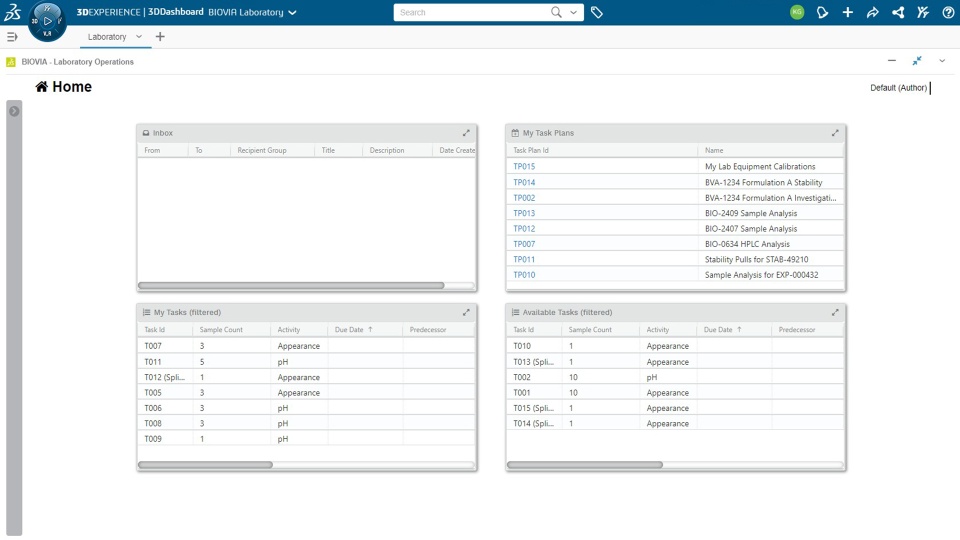960x540 pixels.
Task: Click the BIOVIA Laboratory Operations app icon
Action: click(x=10, y=62)
